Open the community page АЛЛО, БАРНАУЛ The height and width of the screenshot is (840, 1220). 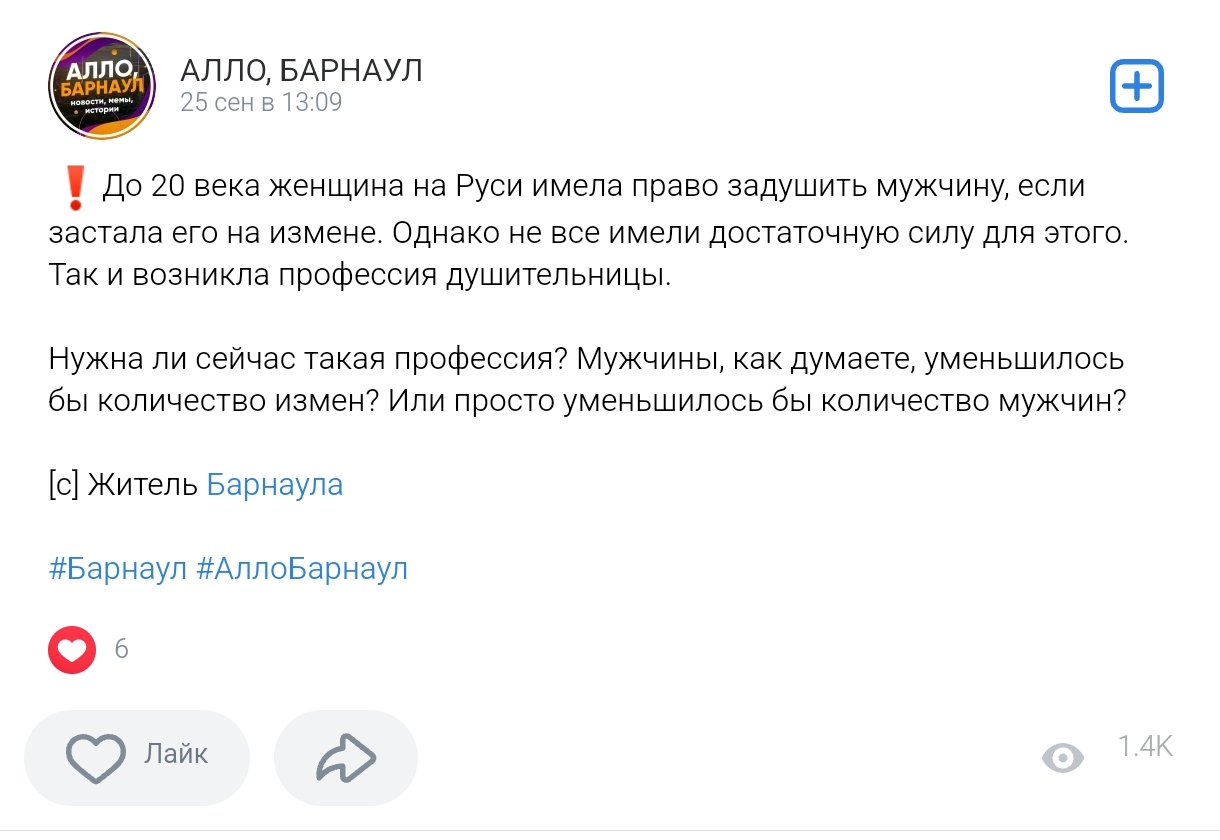pyautogui.click(x=300, y=70)
